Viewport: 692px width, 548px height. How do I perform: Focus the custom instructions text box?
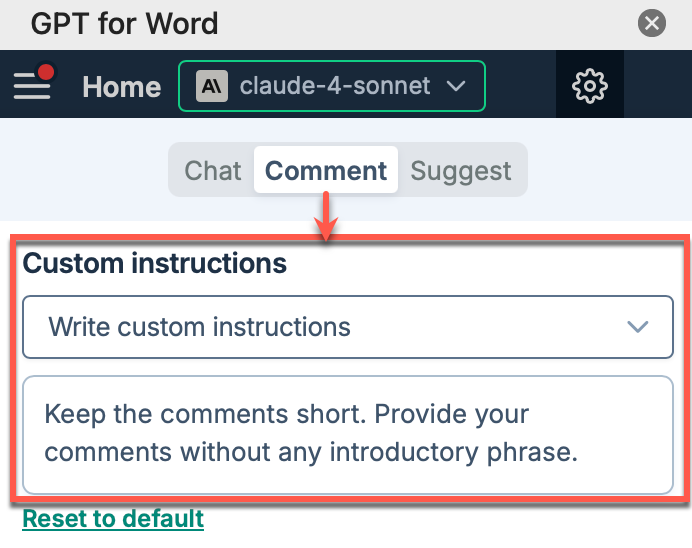[x=347, y=434]
